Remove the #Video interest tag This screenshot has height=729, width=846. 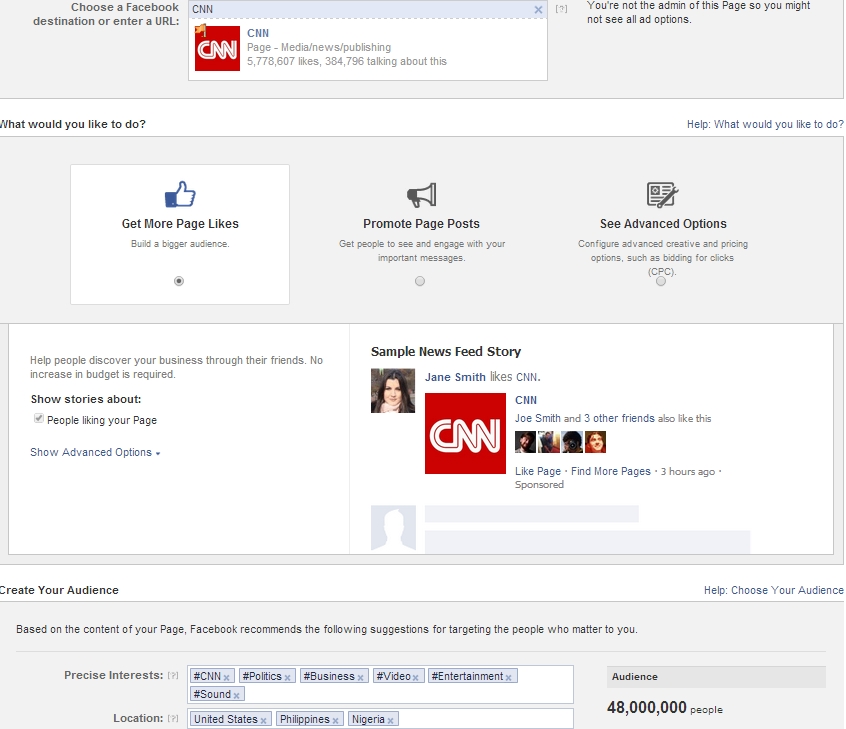(x=415, y=677)
